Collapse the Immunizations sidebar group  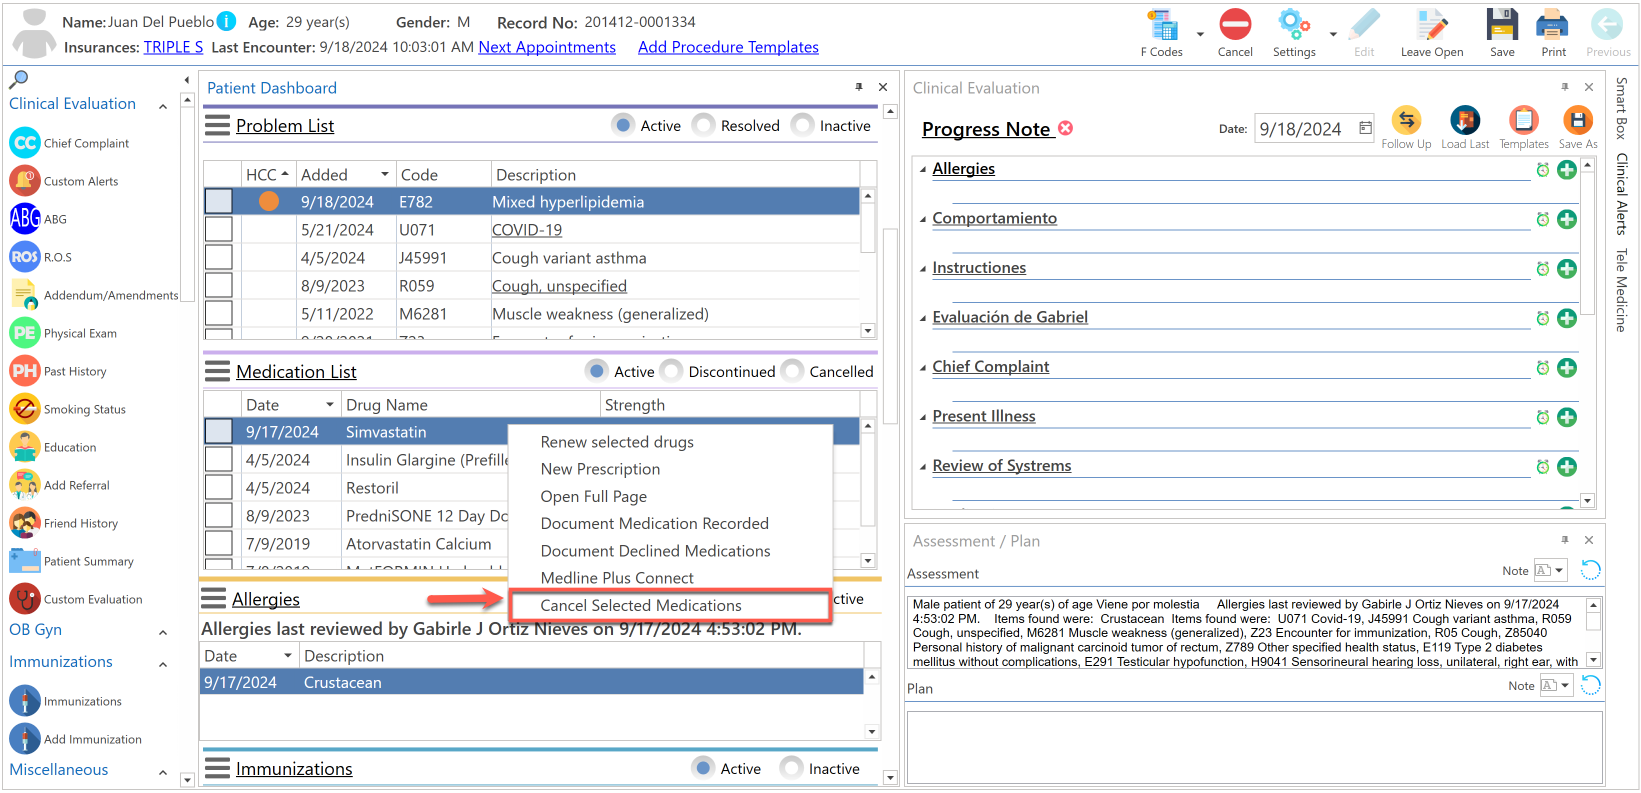point(163,664)
